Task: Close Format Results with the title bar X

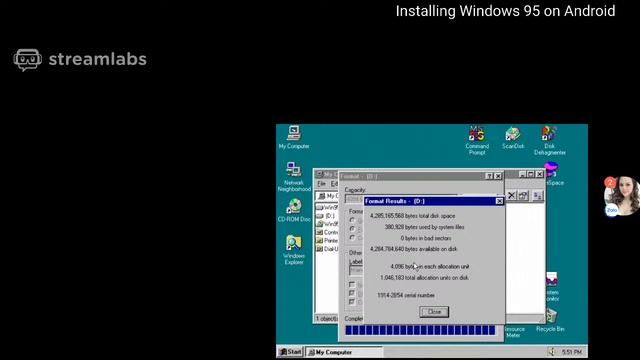Action: tap(499, 201)
